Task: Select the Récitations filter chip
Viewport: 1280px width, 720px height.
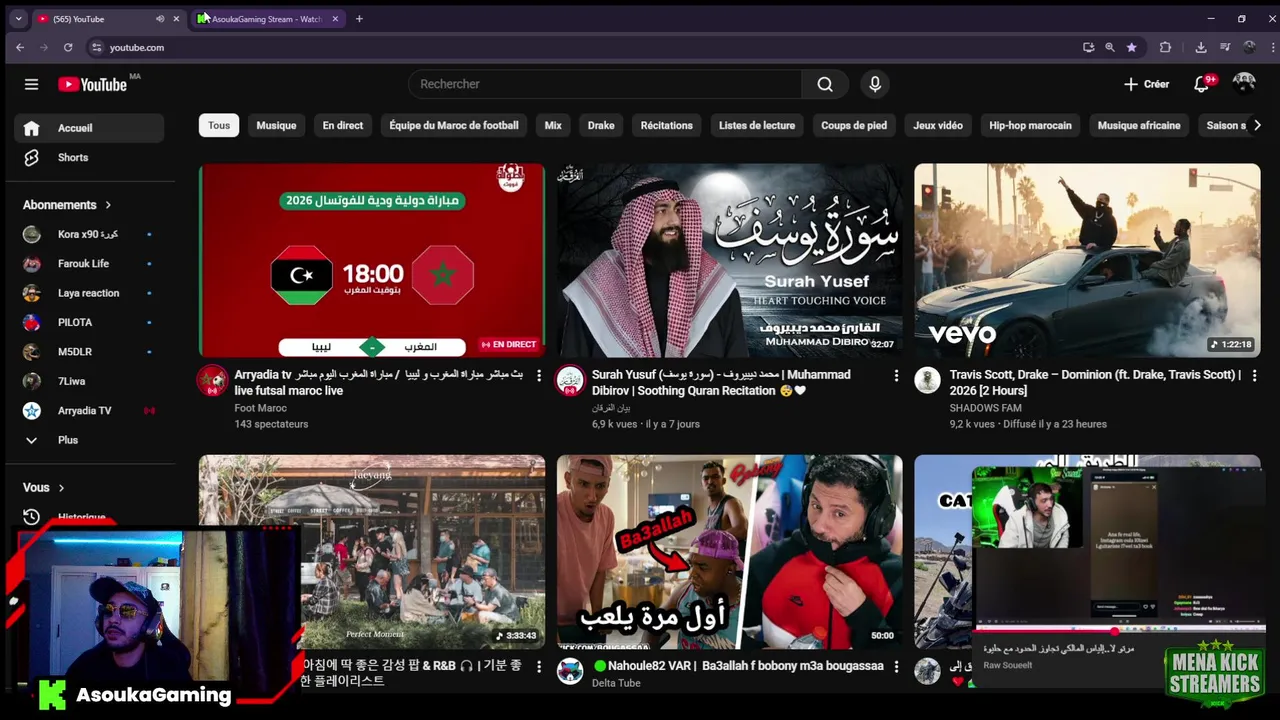Action: (x=667, y=125)
